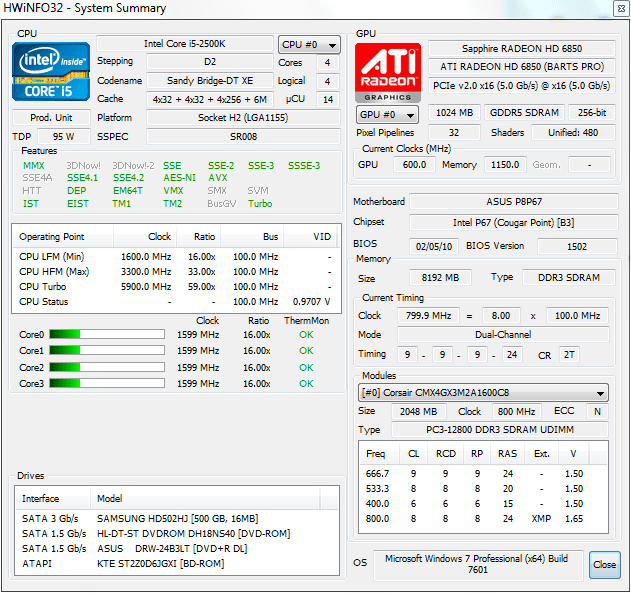Click the 2T command rate field
Viewport: 631px width, 593px height.
click(x=569, y=355)
